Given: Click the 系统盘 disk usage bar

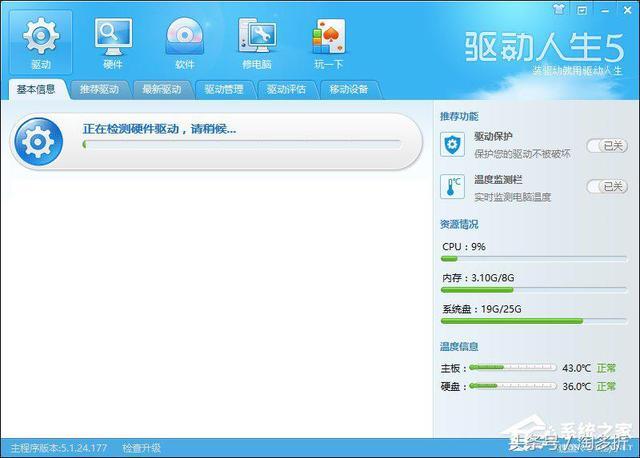Looking at the screenshot, I should 534,321.
